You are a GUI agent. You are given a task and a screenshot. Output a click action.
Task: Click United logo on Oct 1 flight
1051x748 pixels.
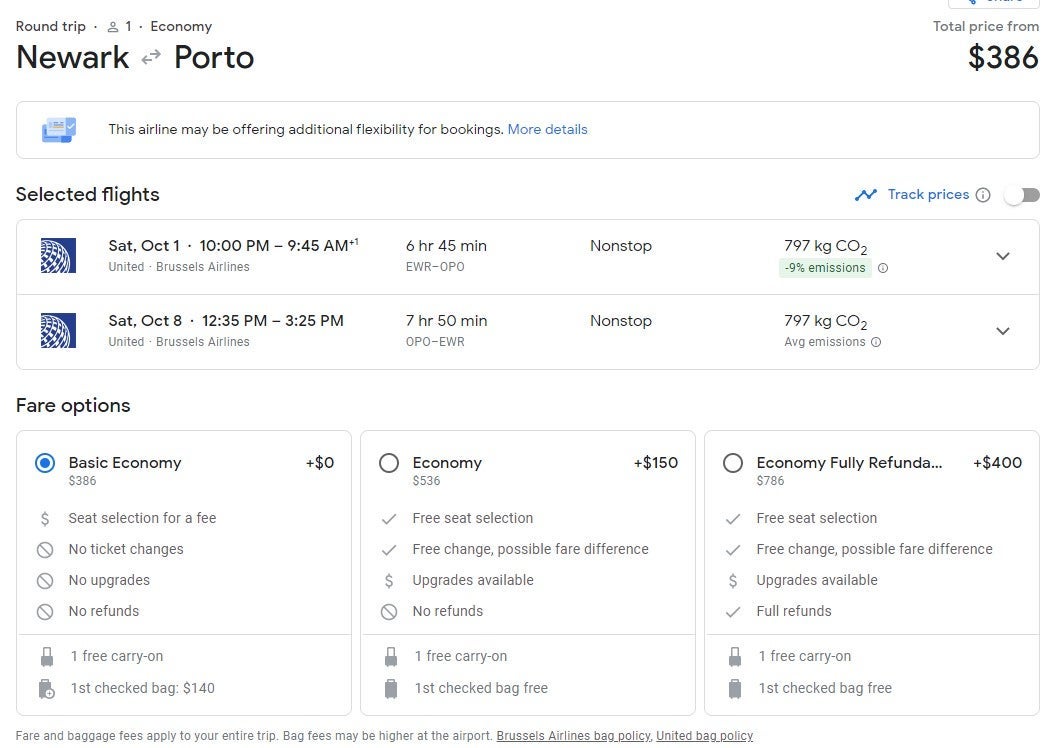58,256
